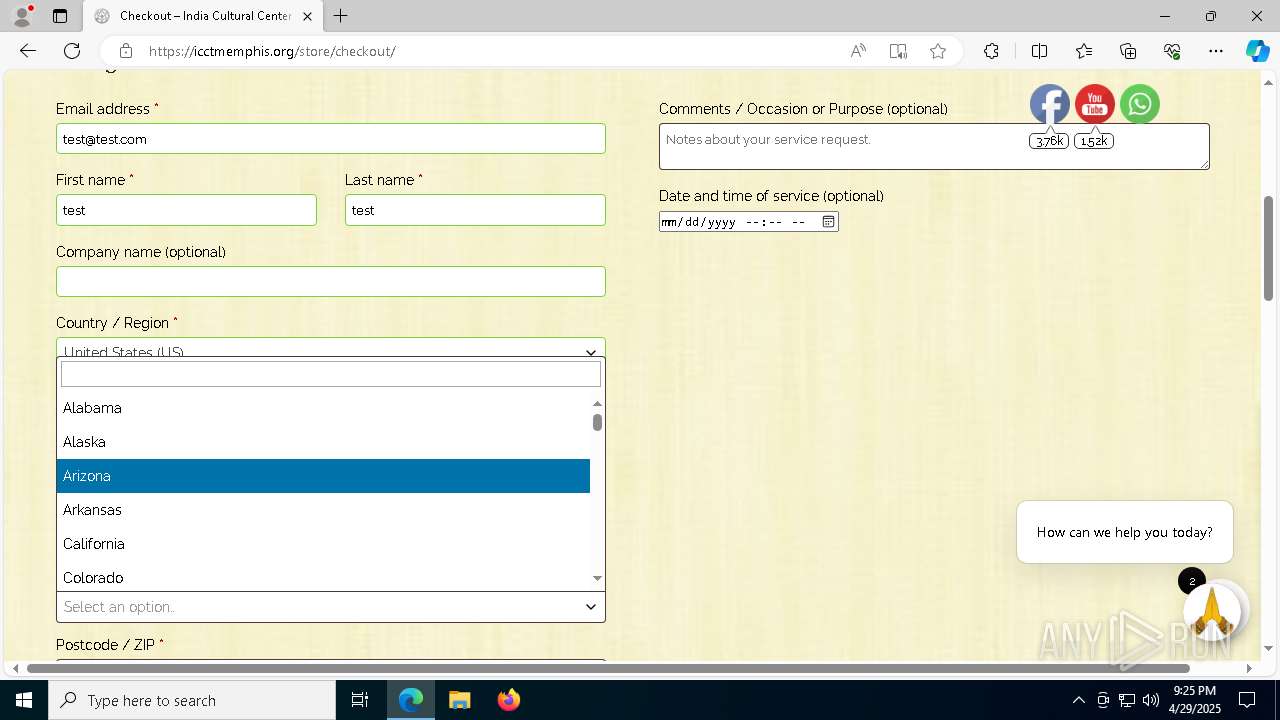Open the chat widget praying-hands icon
Viewport: 1280px width, 720px height.
(1212, 611)
